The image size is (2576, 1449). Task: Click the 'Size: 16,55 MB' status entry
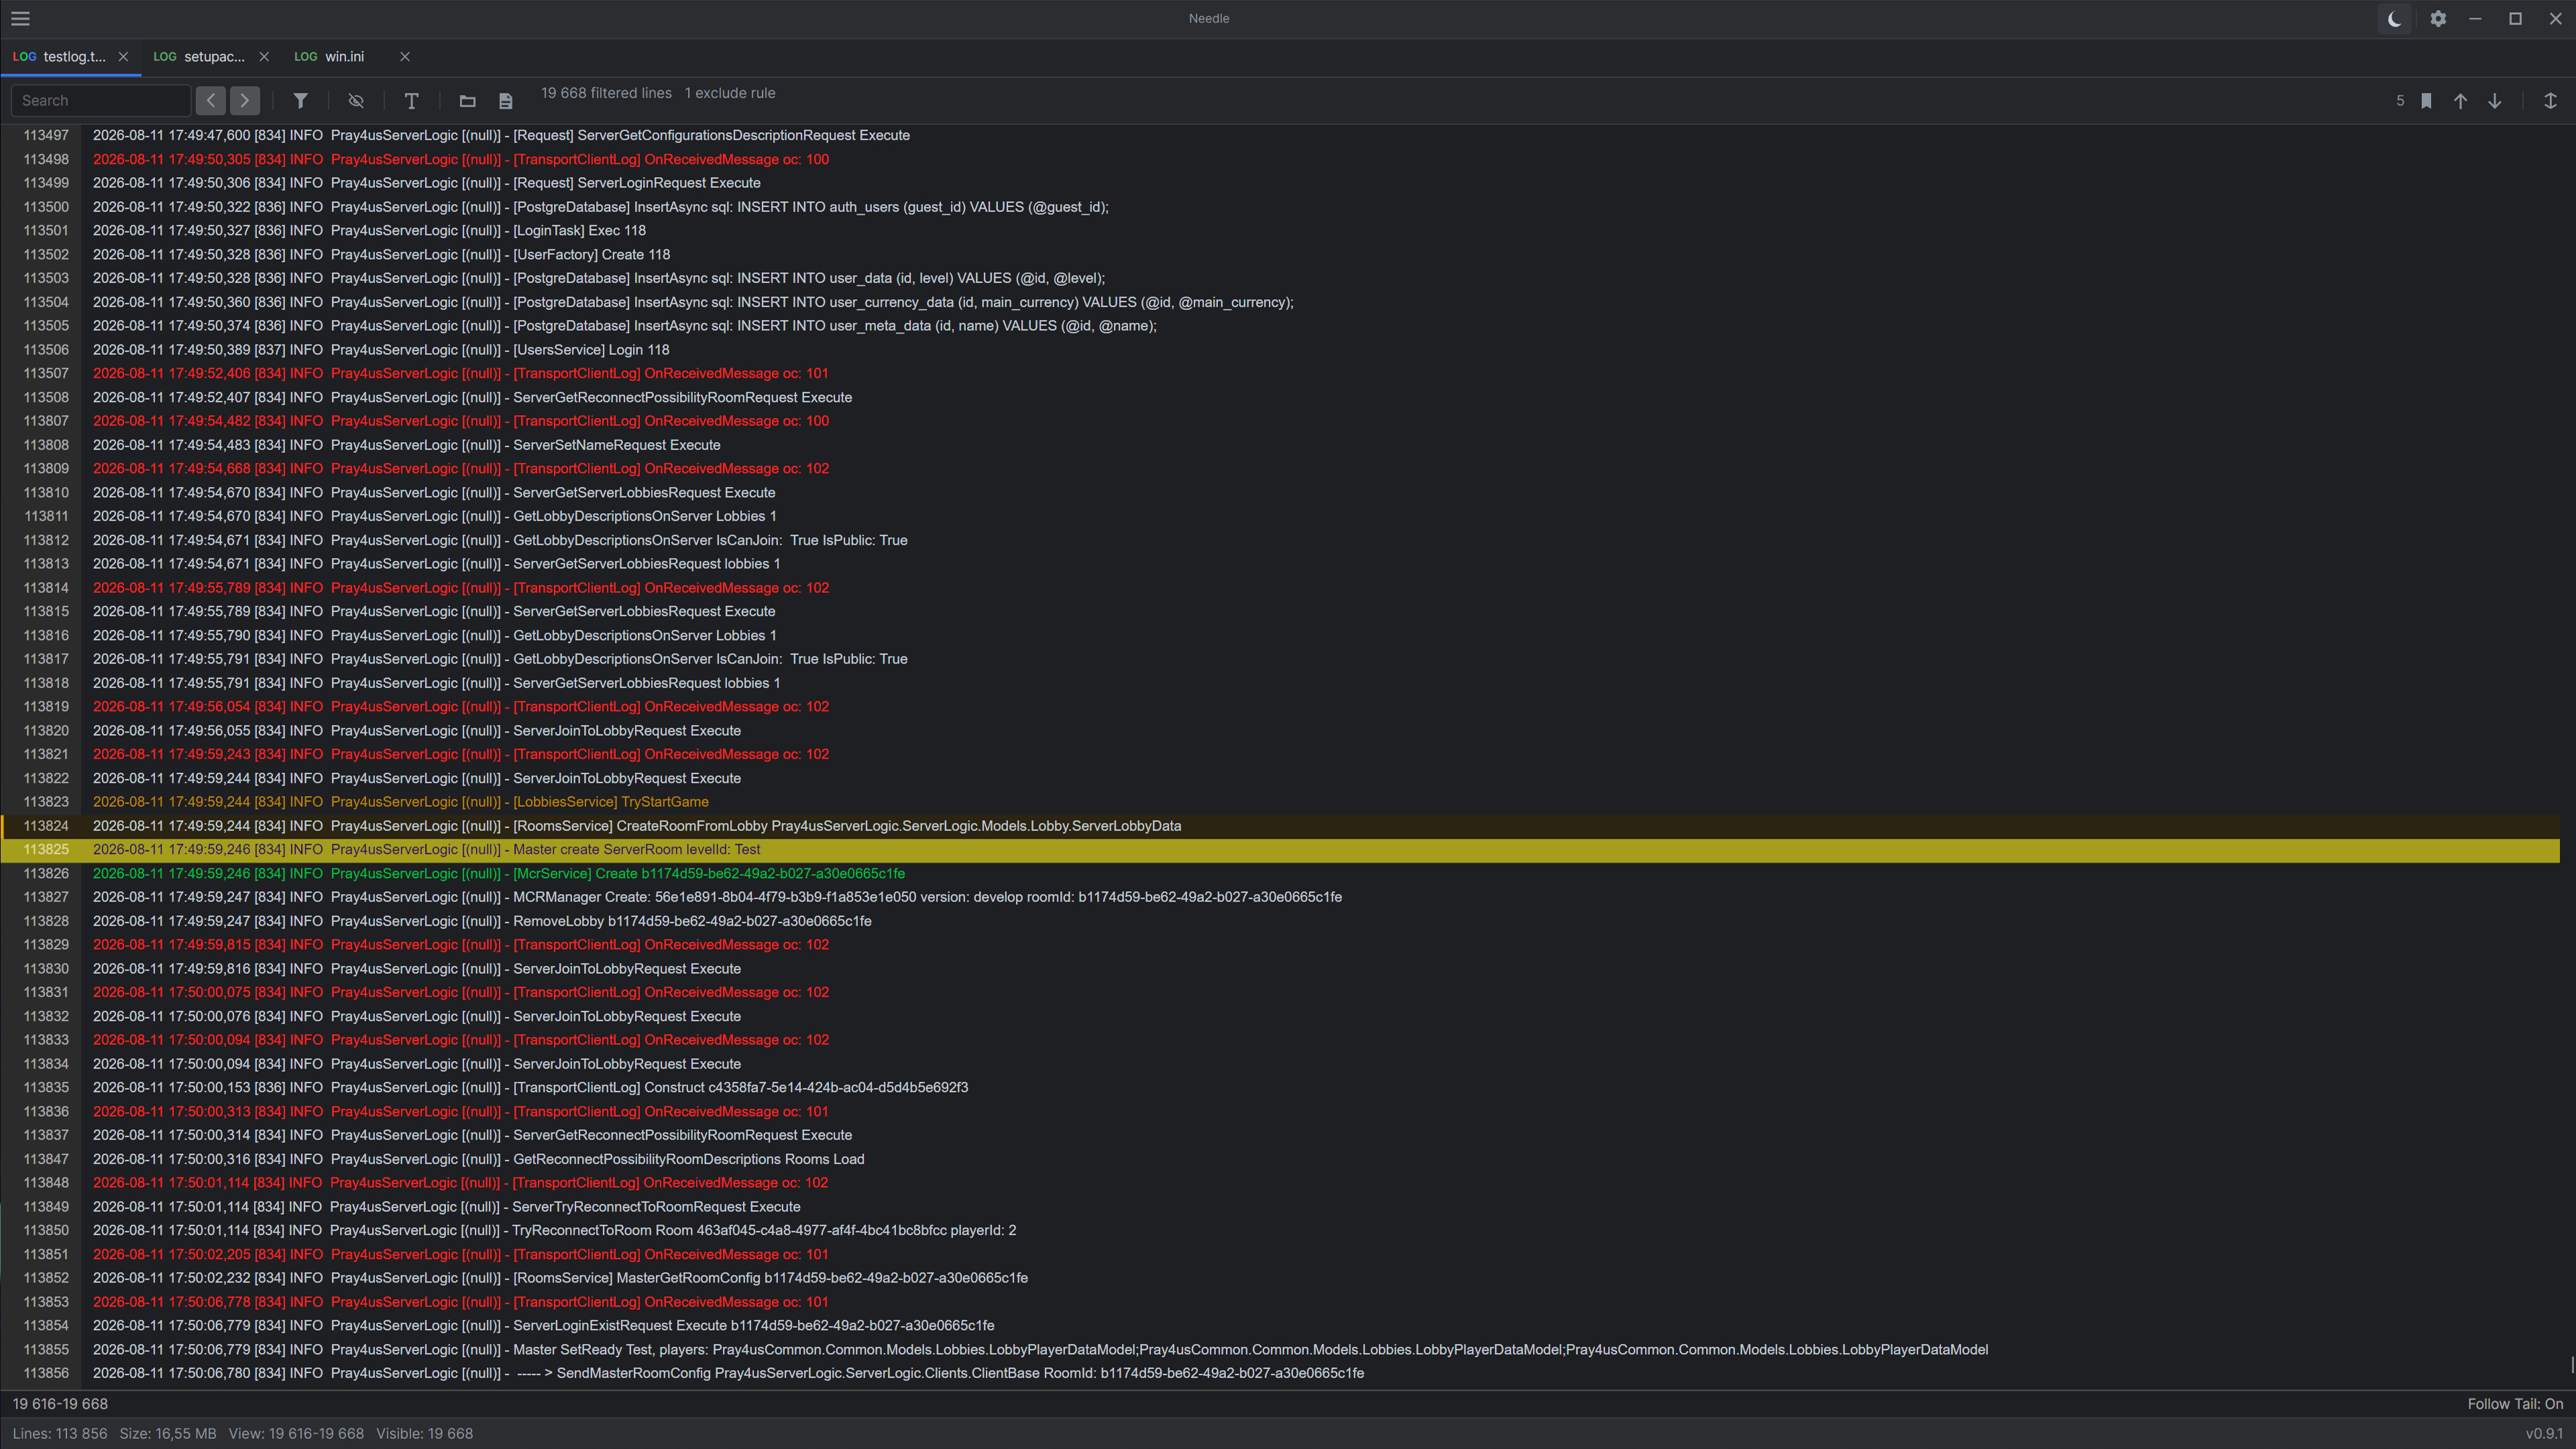[168, 1434]
